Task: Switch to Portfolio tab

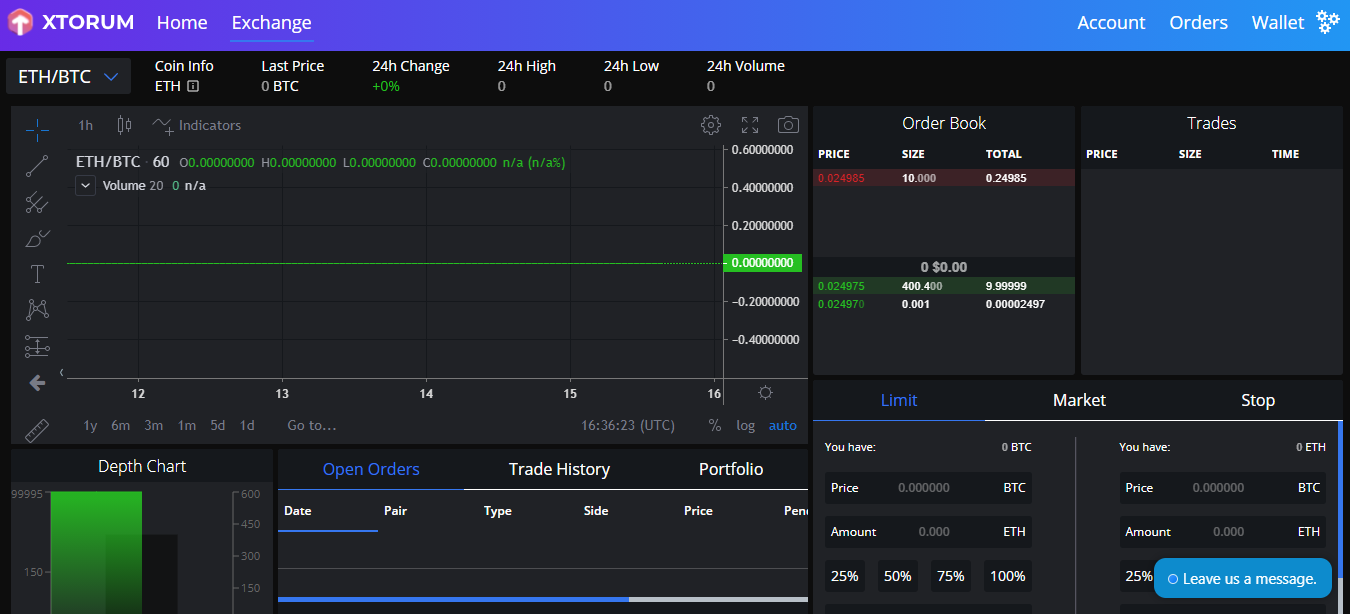Action: [x=731, y=469]
